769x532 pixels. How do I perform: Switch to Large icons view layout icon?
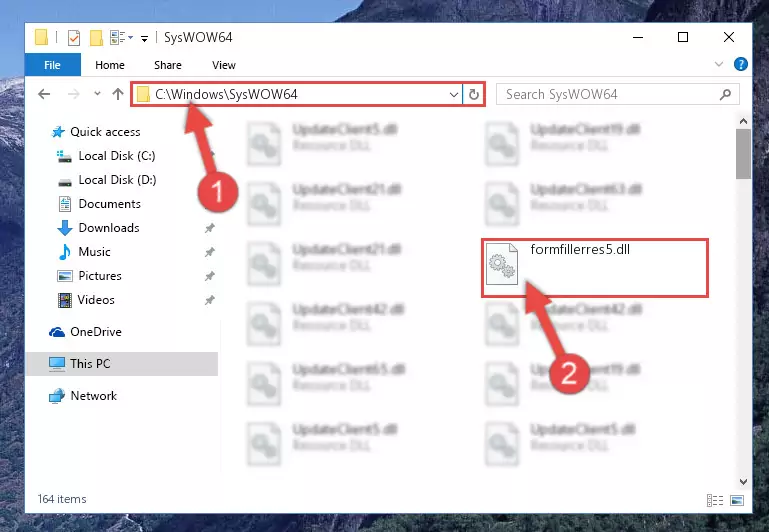(x=737, y=500)
